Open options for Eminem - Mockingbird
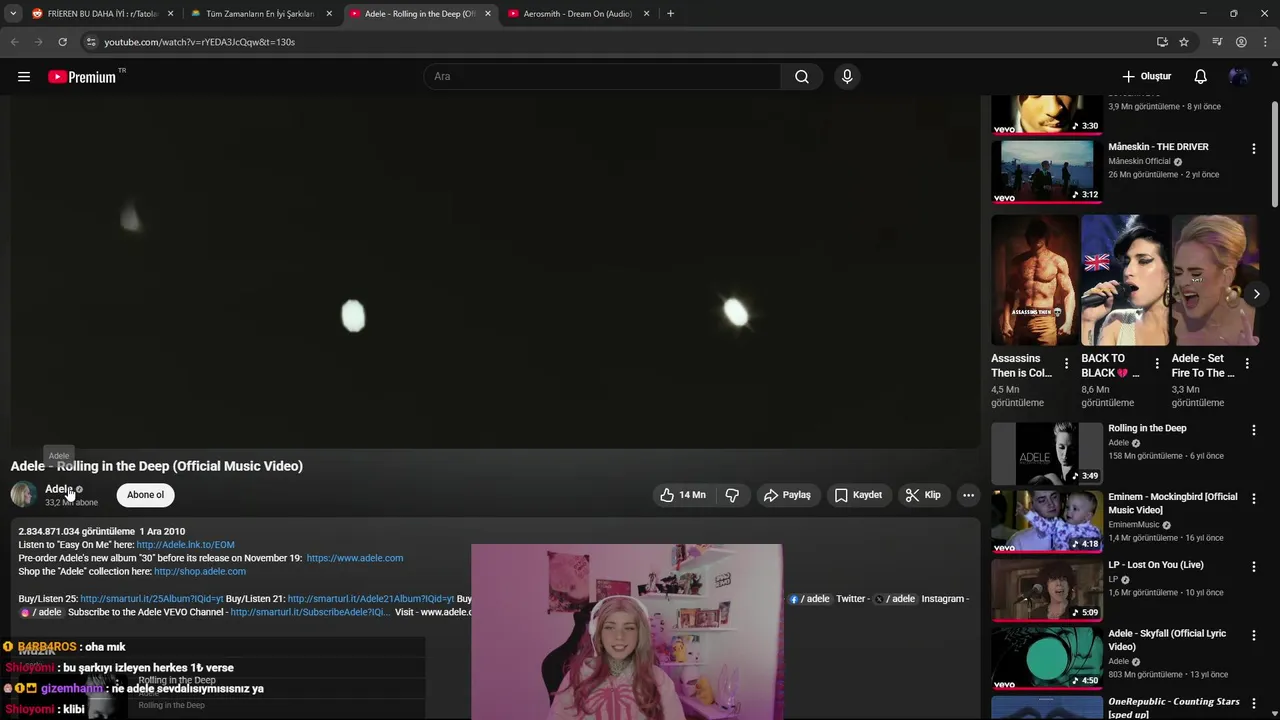 [x=1253, y=498]
